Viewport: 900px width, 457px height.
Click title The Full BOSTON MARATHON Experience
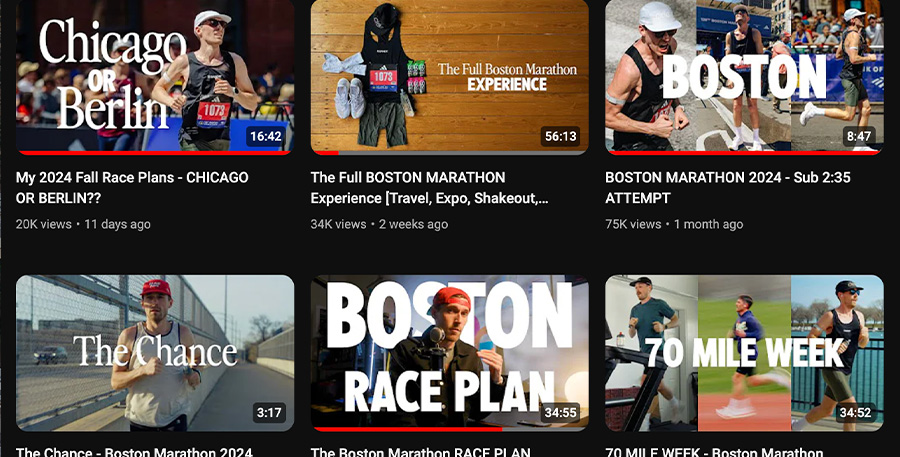point(429,188)
